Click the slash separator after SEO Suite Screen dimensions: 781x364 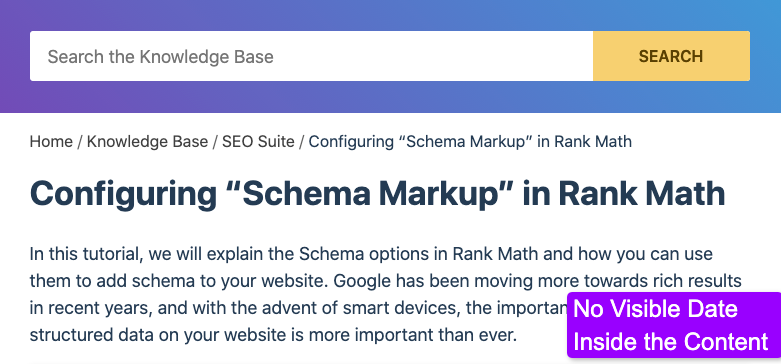pos(301,141)
